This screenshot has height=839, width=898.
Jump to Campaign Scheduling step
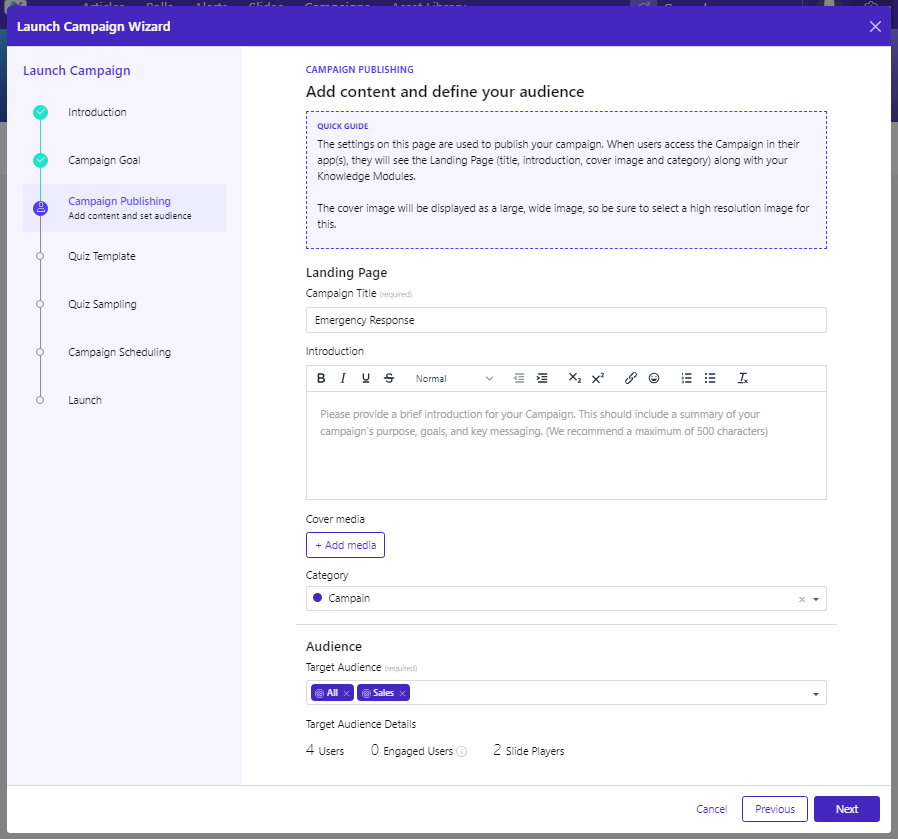tap(120, 352)
